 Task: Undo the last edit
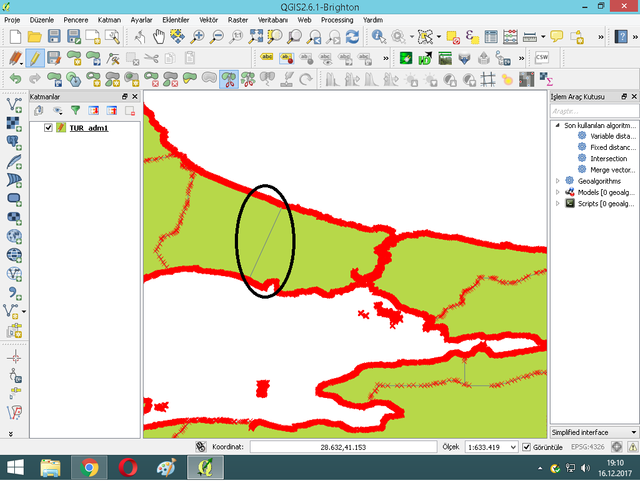[x=16, y=79]
